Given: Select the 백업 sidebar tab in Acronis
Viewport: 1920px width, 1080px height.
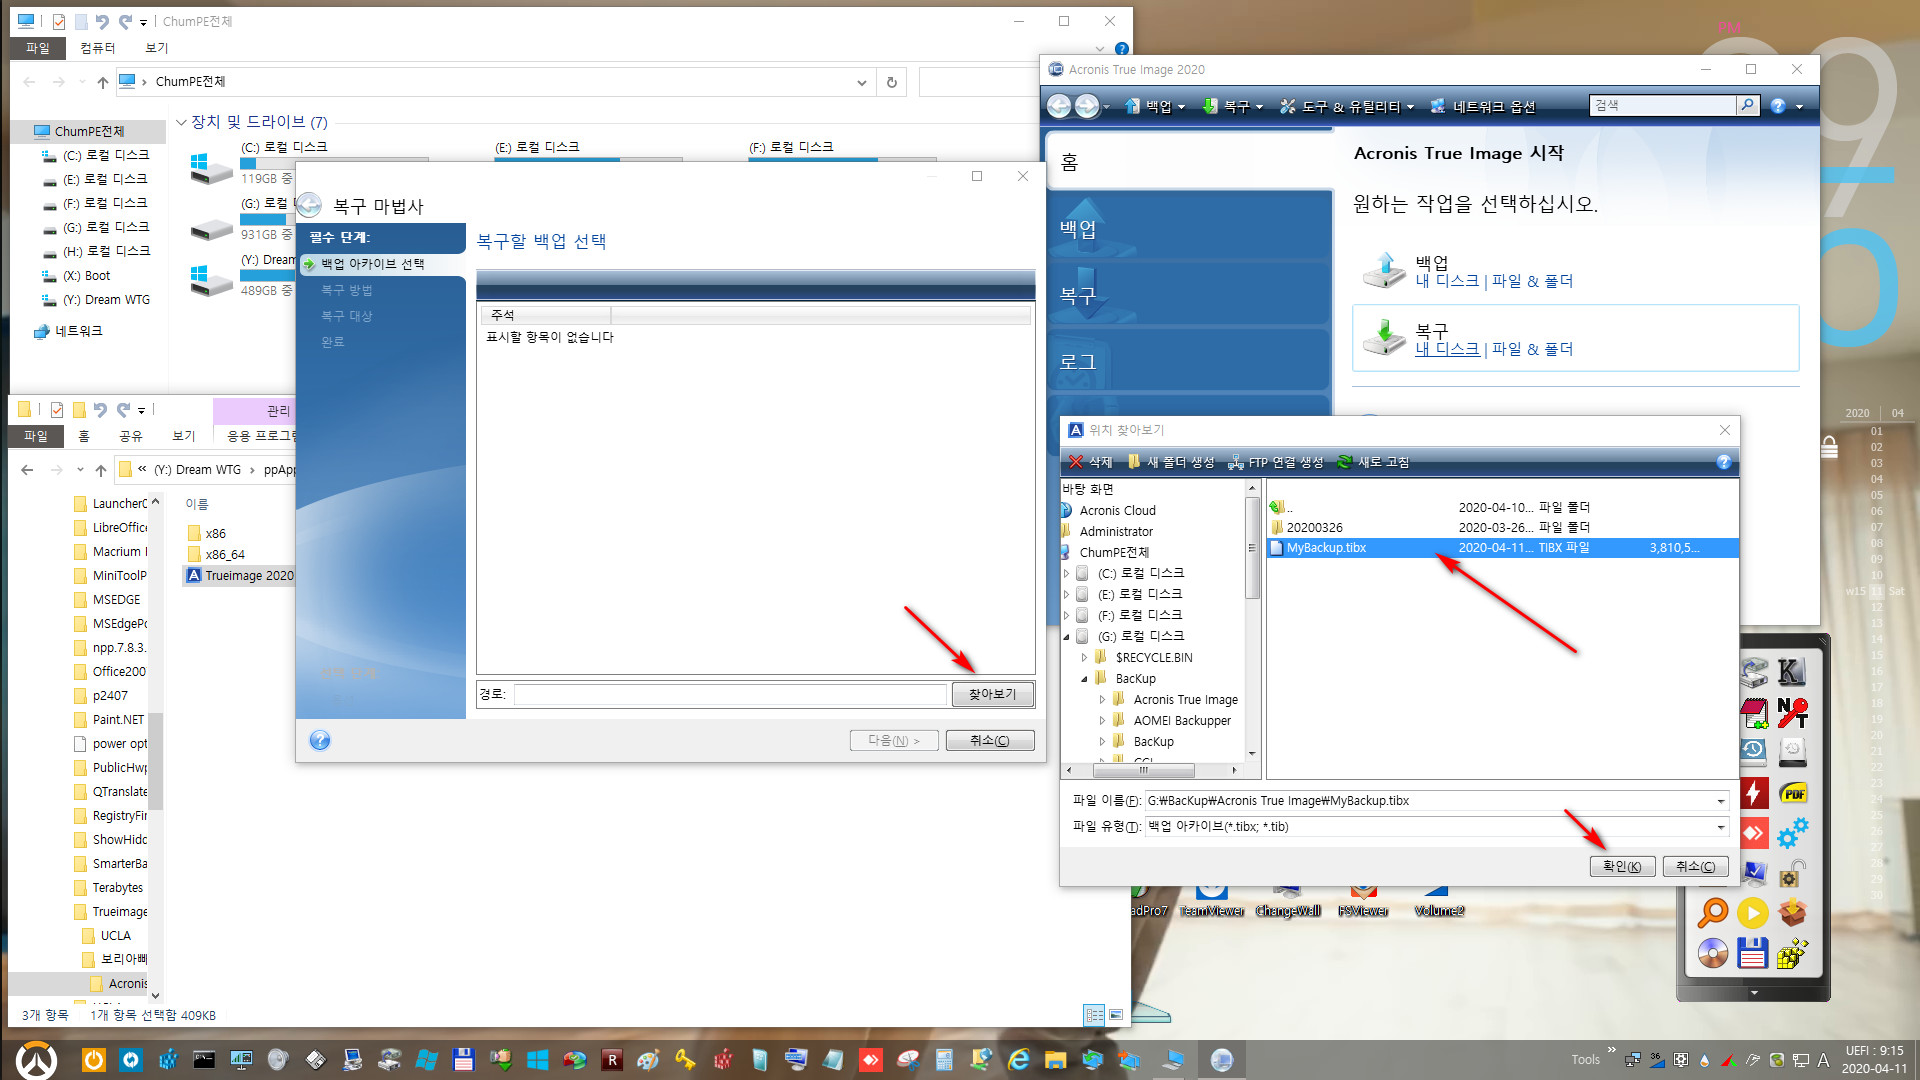Looking at the screenshot, I should point(1190,228).
